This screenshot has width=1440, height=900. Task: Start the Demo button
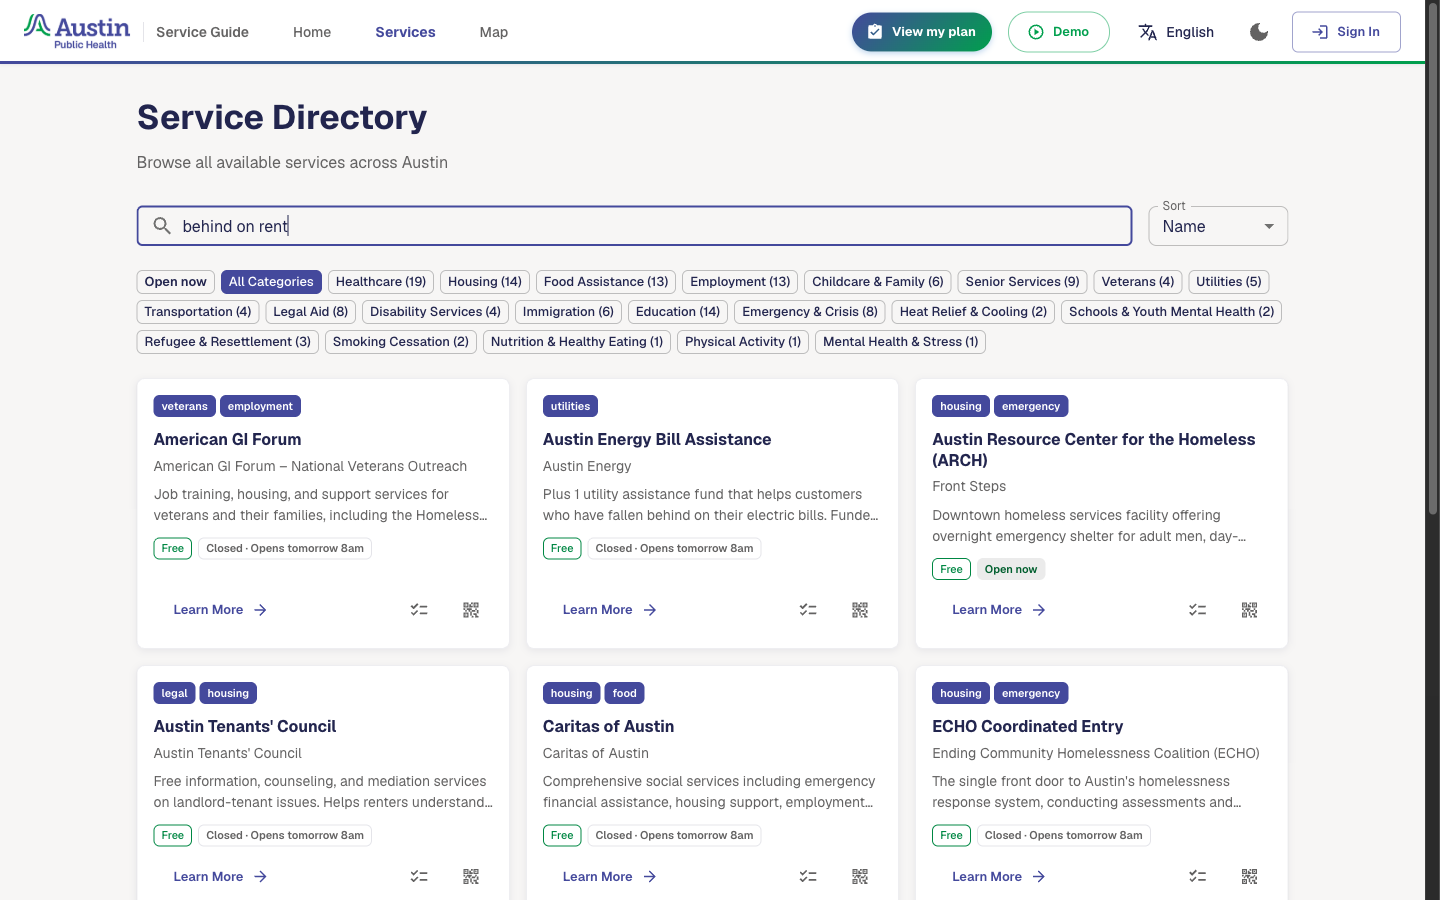point(1059,32)
